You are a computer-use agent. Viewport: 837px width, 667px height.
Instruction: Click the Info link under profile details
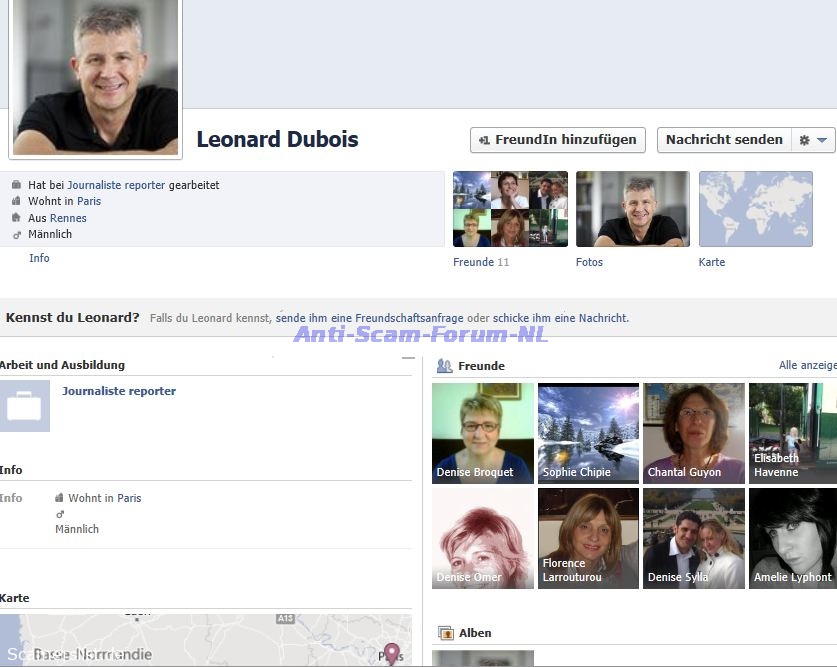[x=39, y=258]
